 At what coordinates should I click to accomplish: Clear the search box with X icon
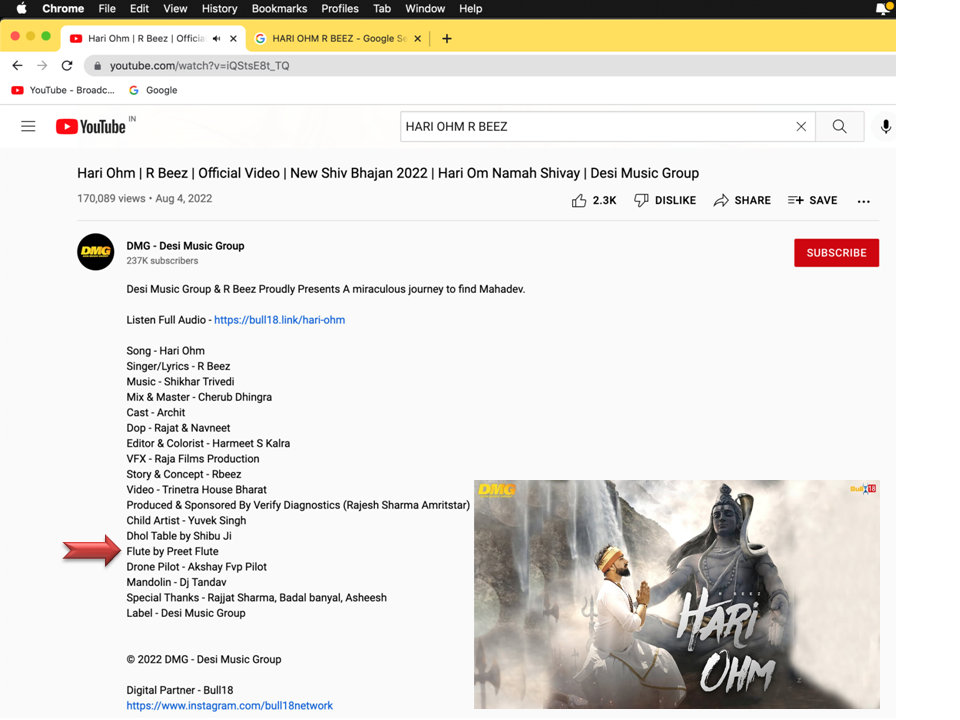pos(801,127)
